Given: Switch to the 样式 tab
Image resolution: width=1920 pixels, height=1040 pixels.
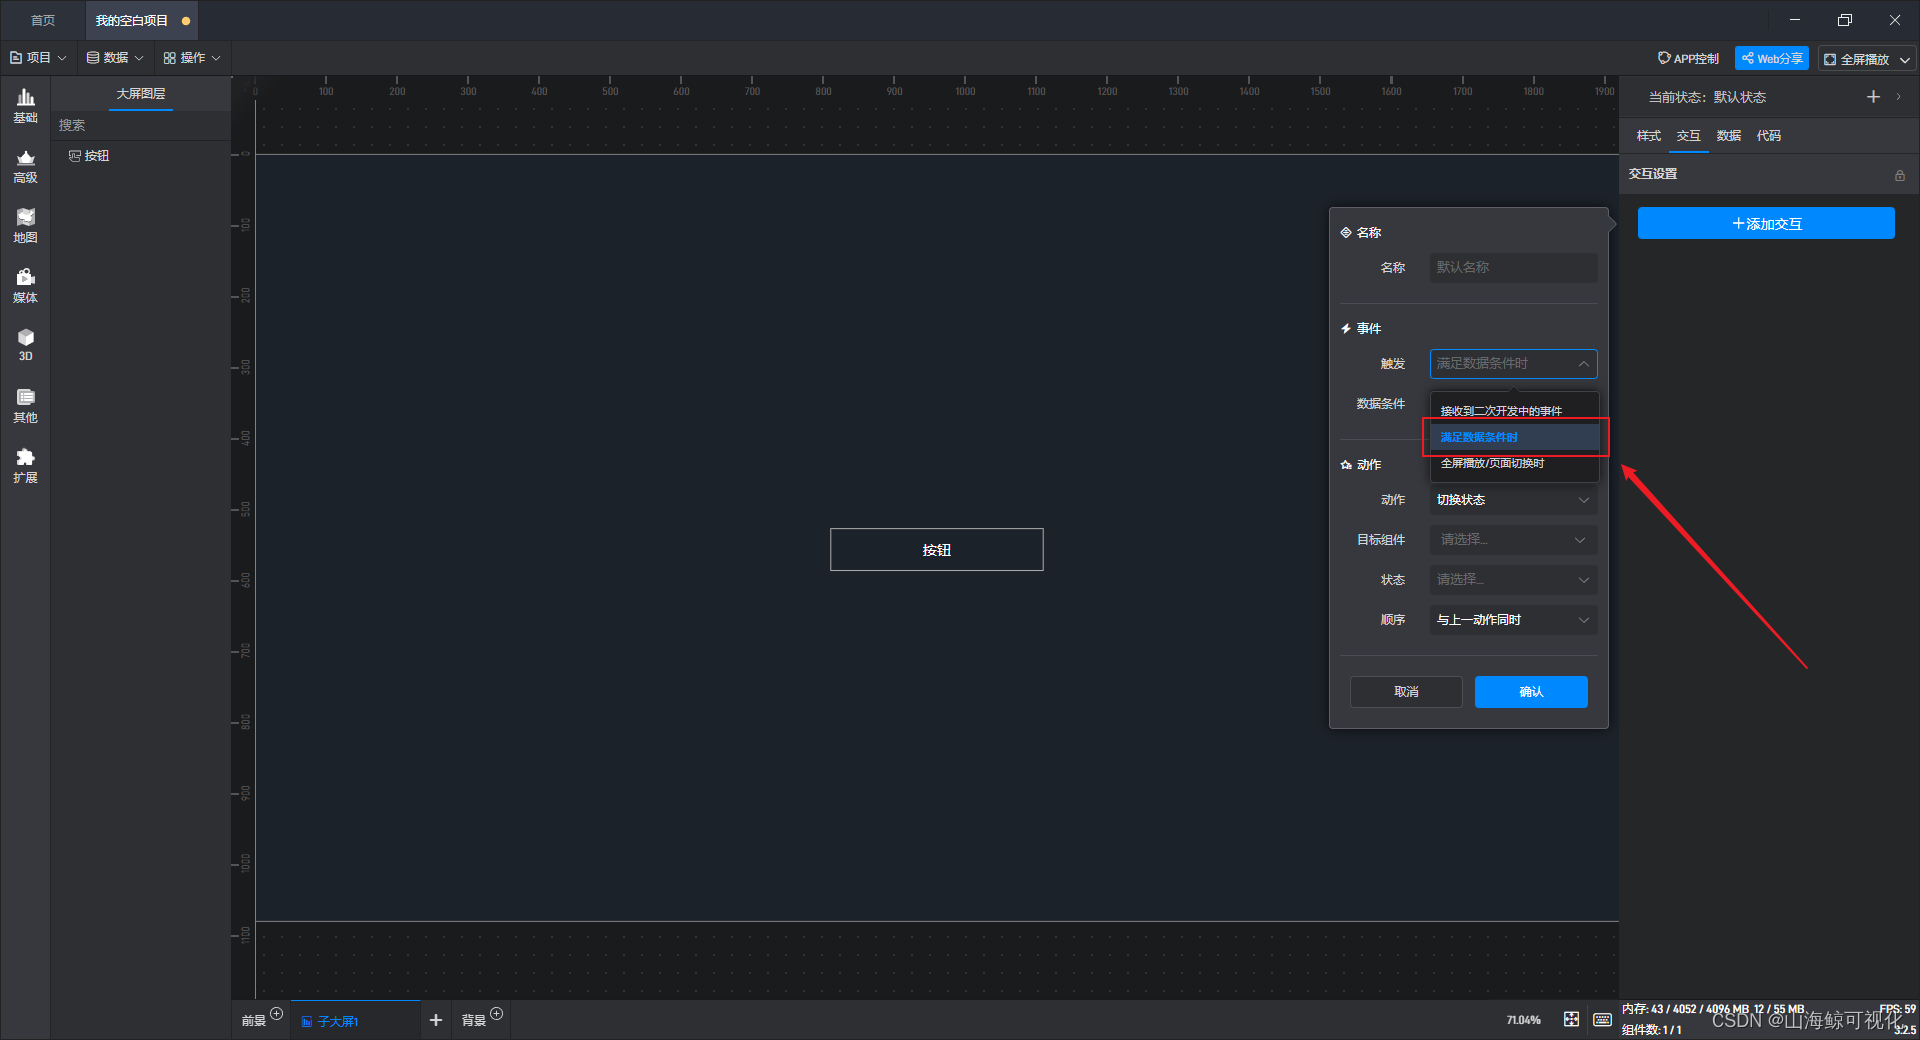Looking at the screenshot, I should click(1648, 136).
